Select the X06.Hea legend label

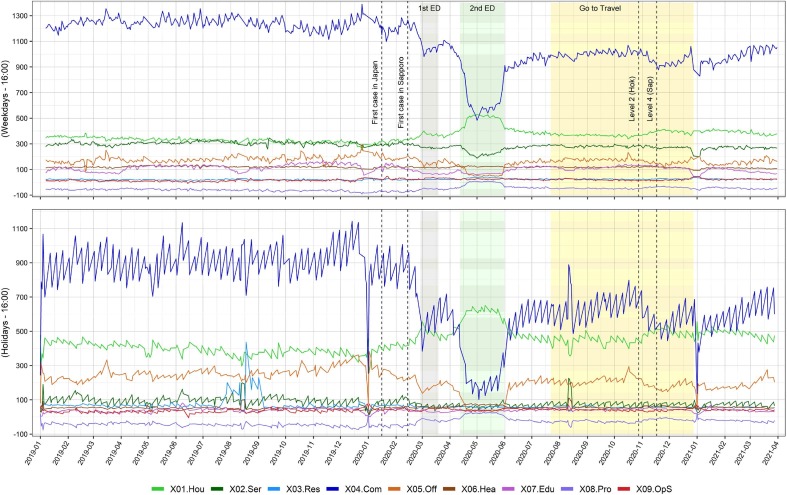point(479,489)
